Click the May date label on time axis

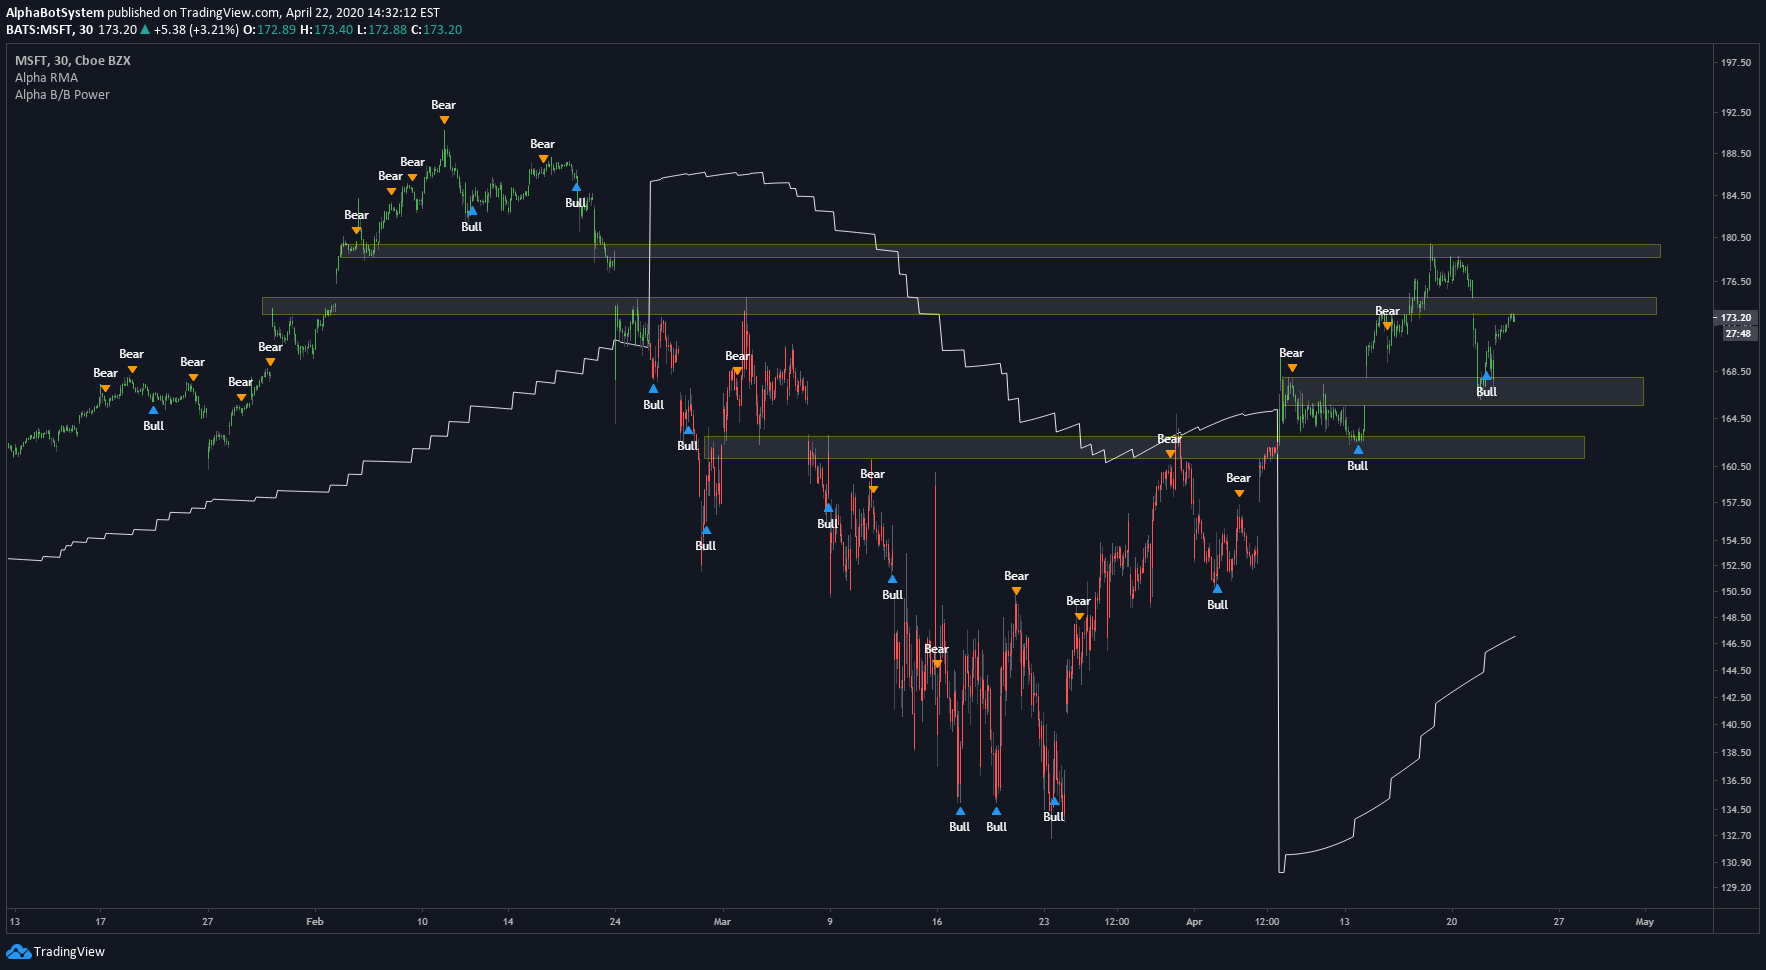1645,922
